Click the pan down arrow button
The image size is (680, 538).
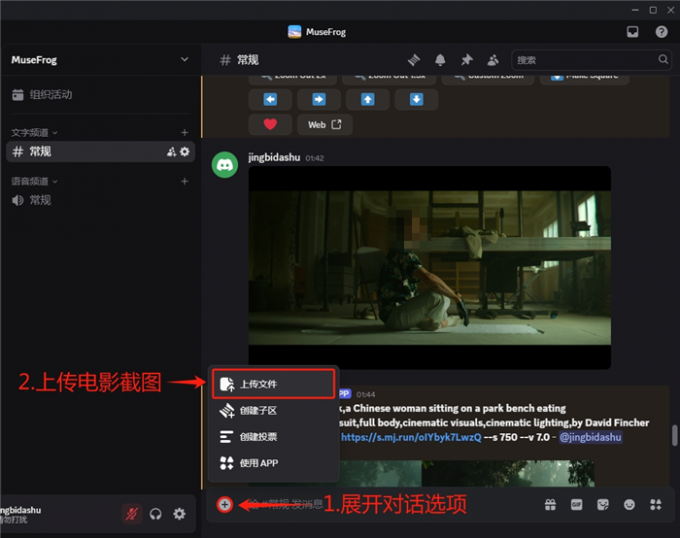pyautogui.click(x=416, y=100)
